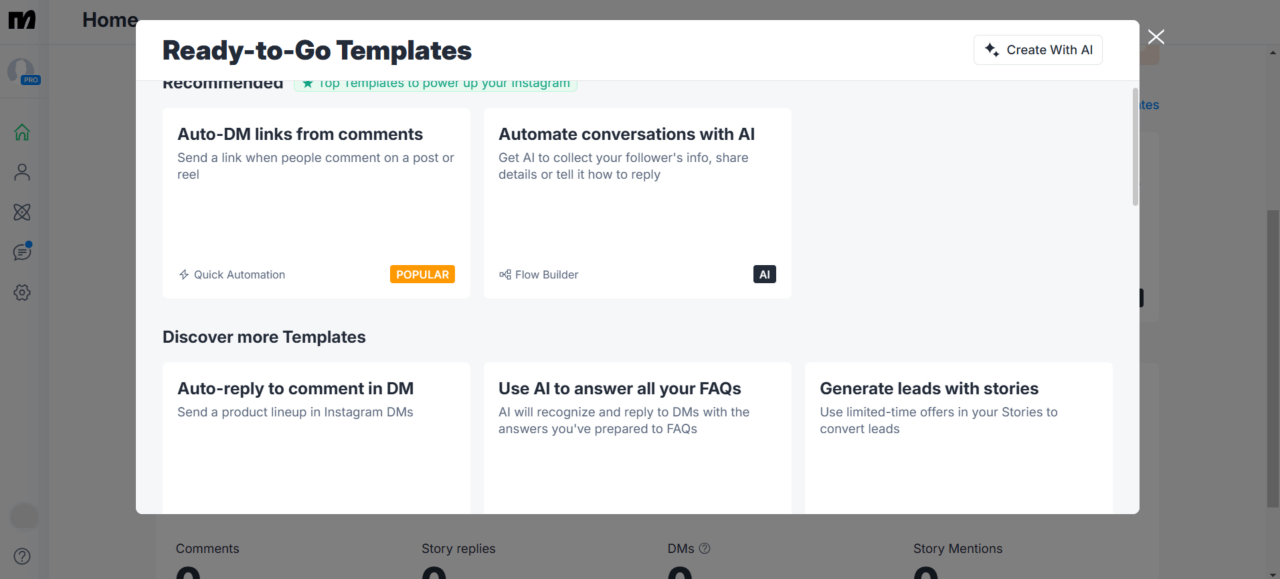Click the Flow Builder icon on the AI card

[x=505, y=274]
